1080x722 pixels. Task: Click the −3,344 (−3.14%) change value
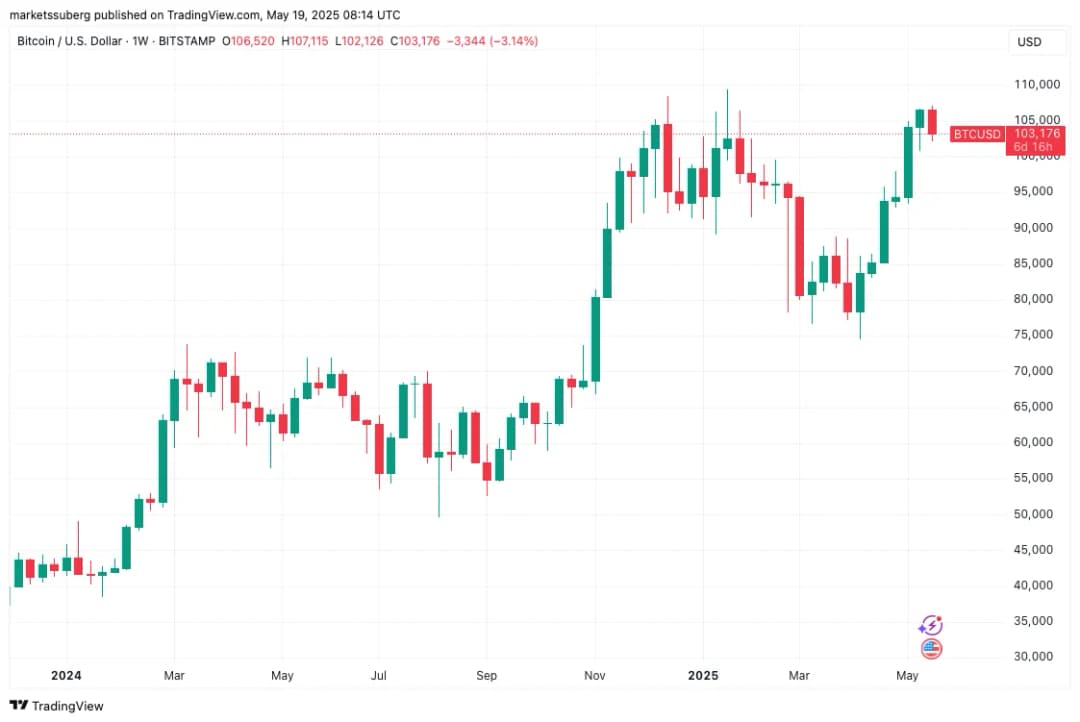tap(492, 41)
